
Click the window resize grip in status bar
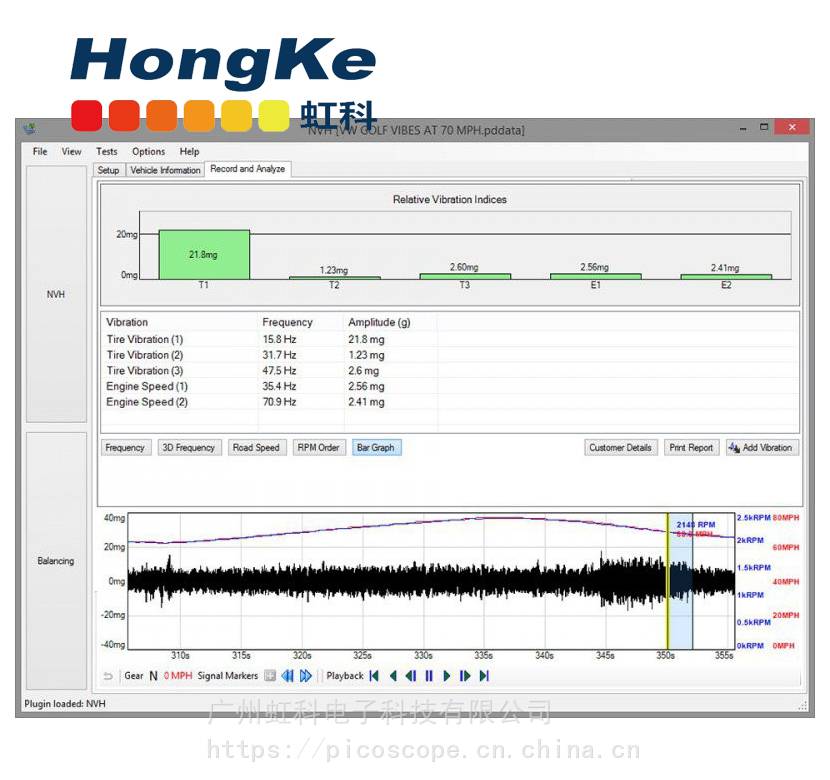[x=802, y=705]
